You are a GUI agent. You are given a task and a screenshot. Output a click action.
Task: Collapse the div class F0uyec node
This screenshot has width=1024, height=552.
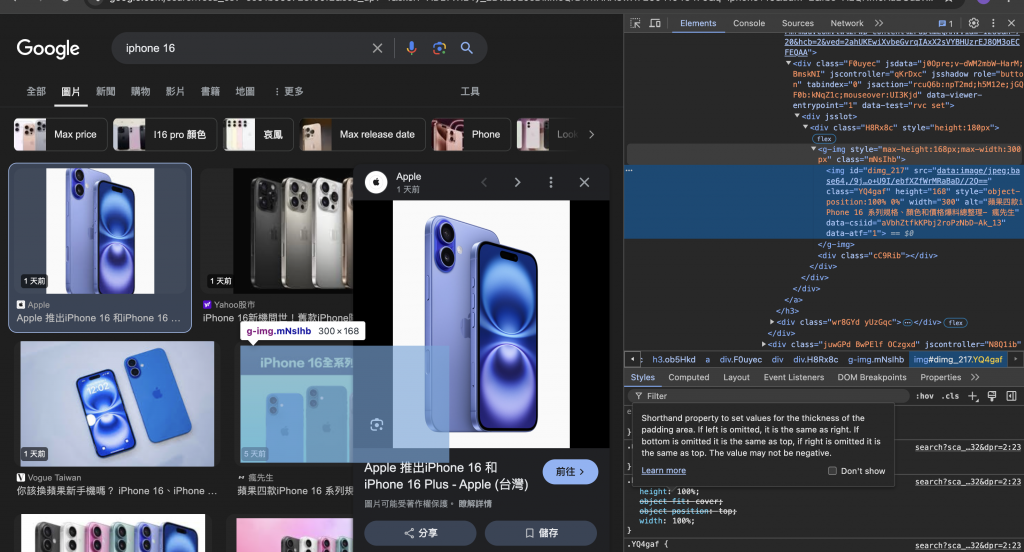coord(789,63)
